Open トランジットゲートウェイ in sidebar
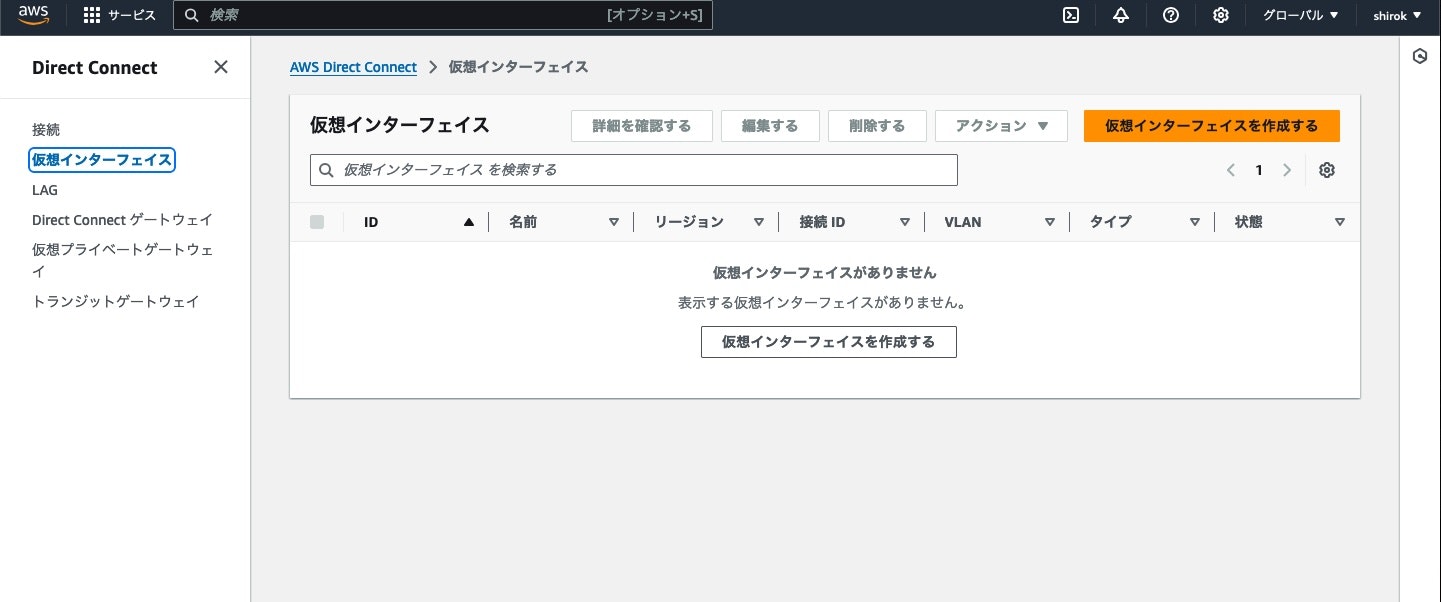 (x=116, y=301)
